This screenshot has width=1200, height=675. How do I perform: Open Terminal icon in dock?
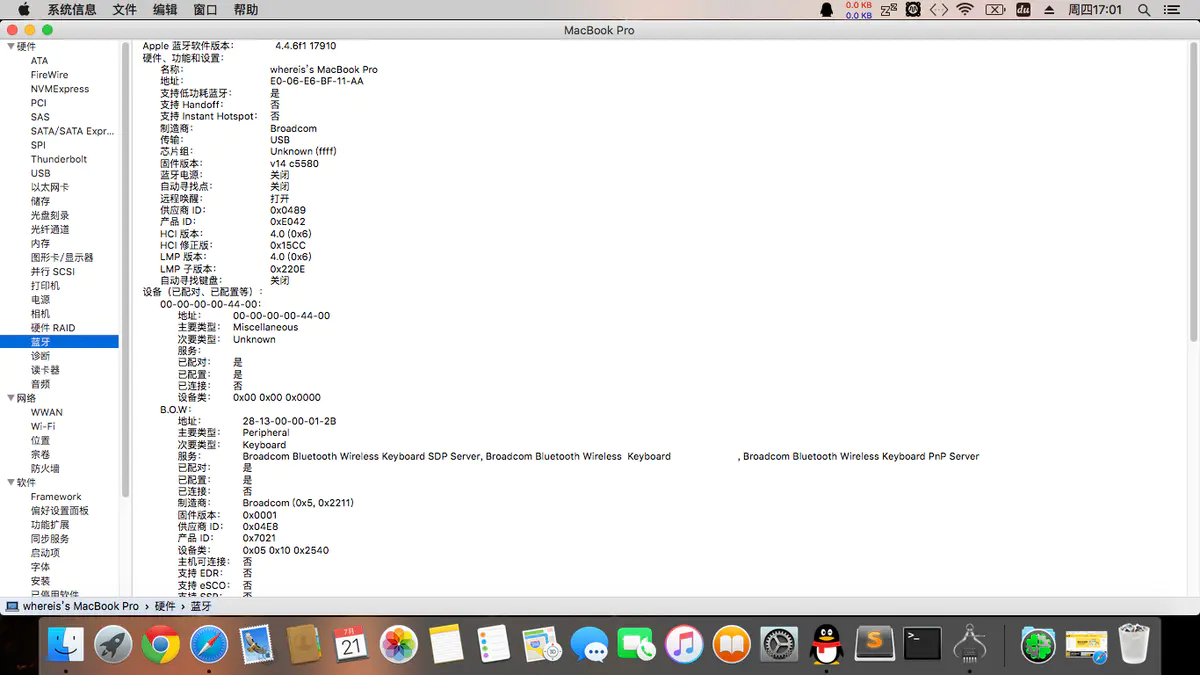click(x=921, y=644)
